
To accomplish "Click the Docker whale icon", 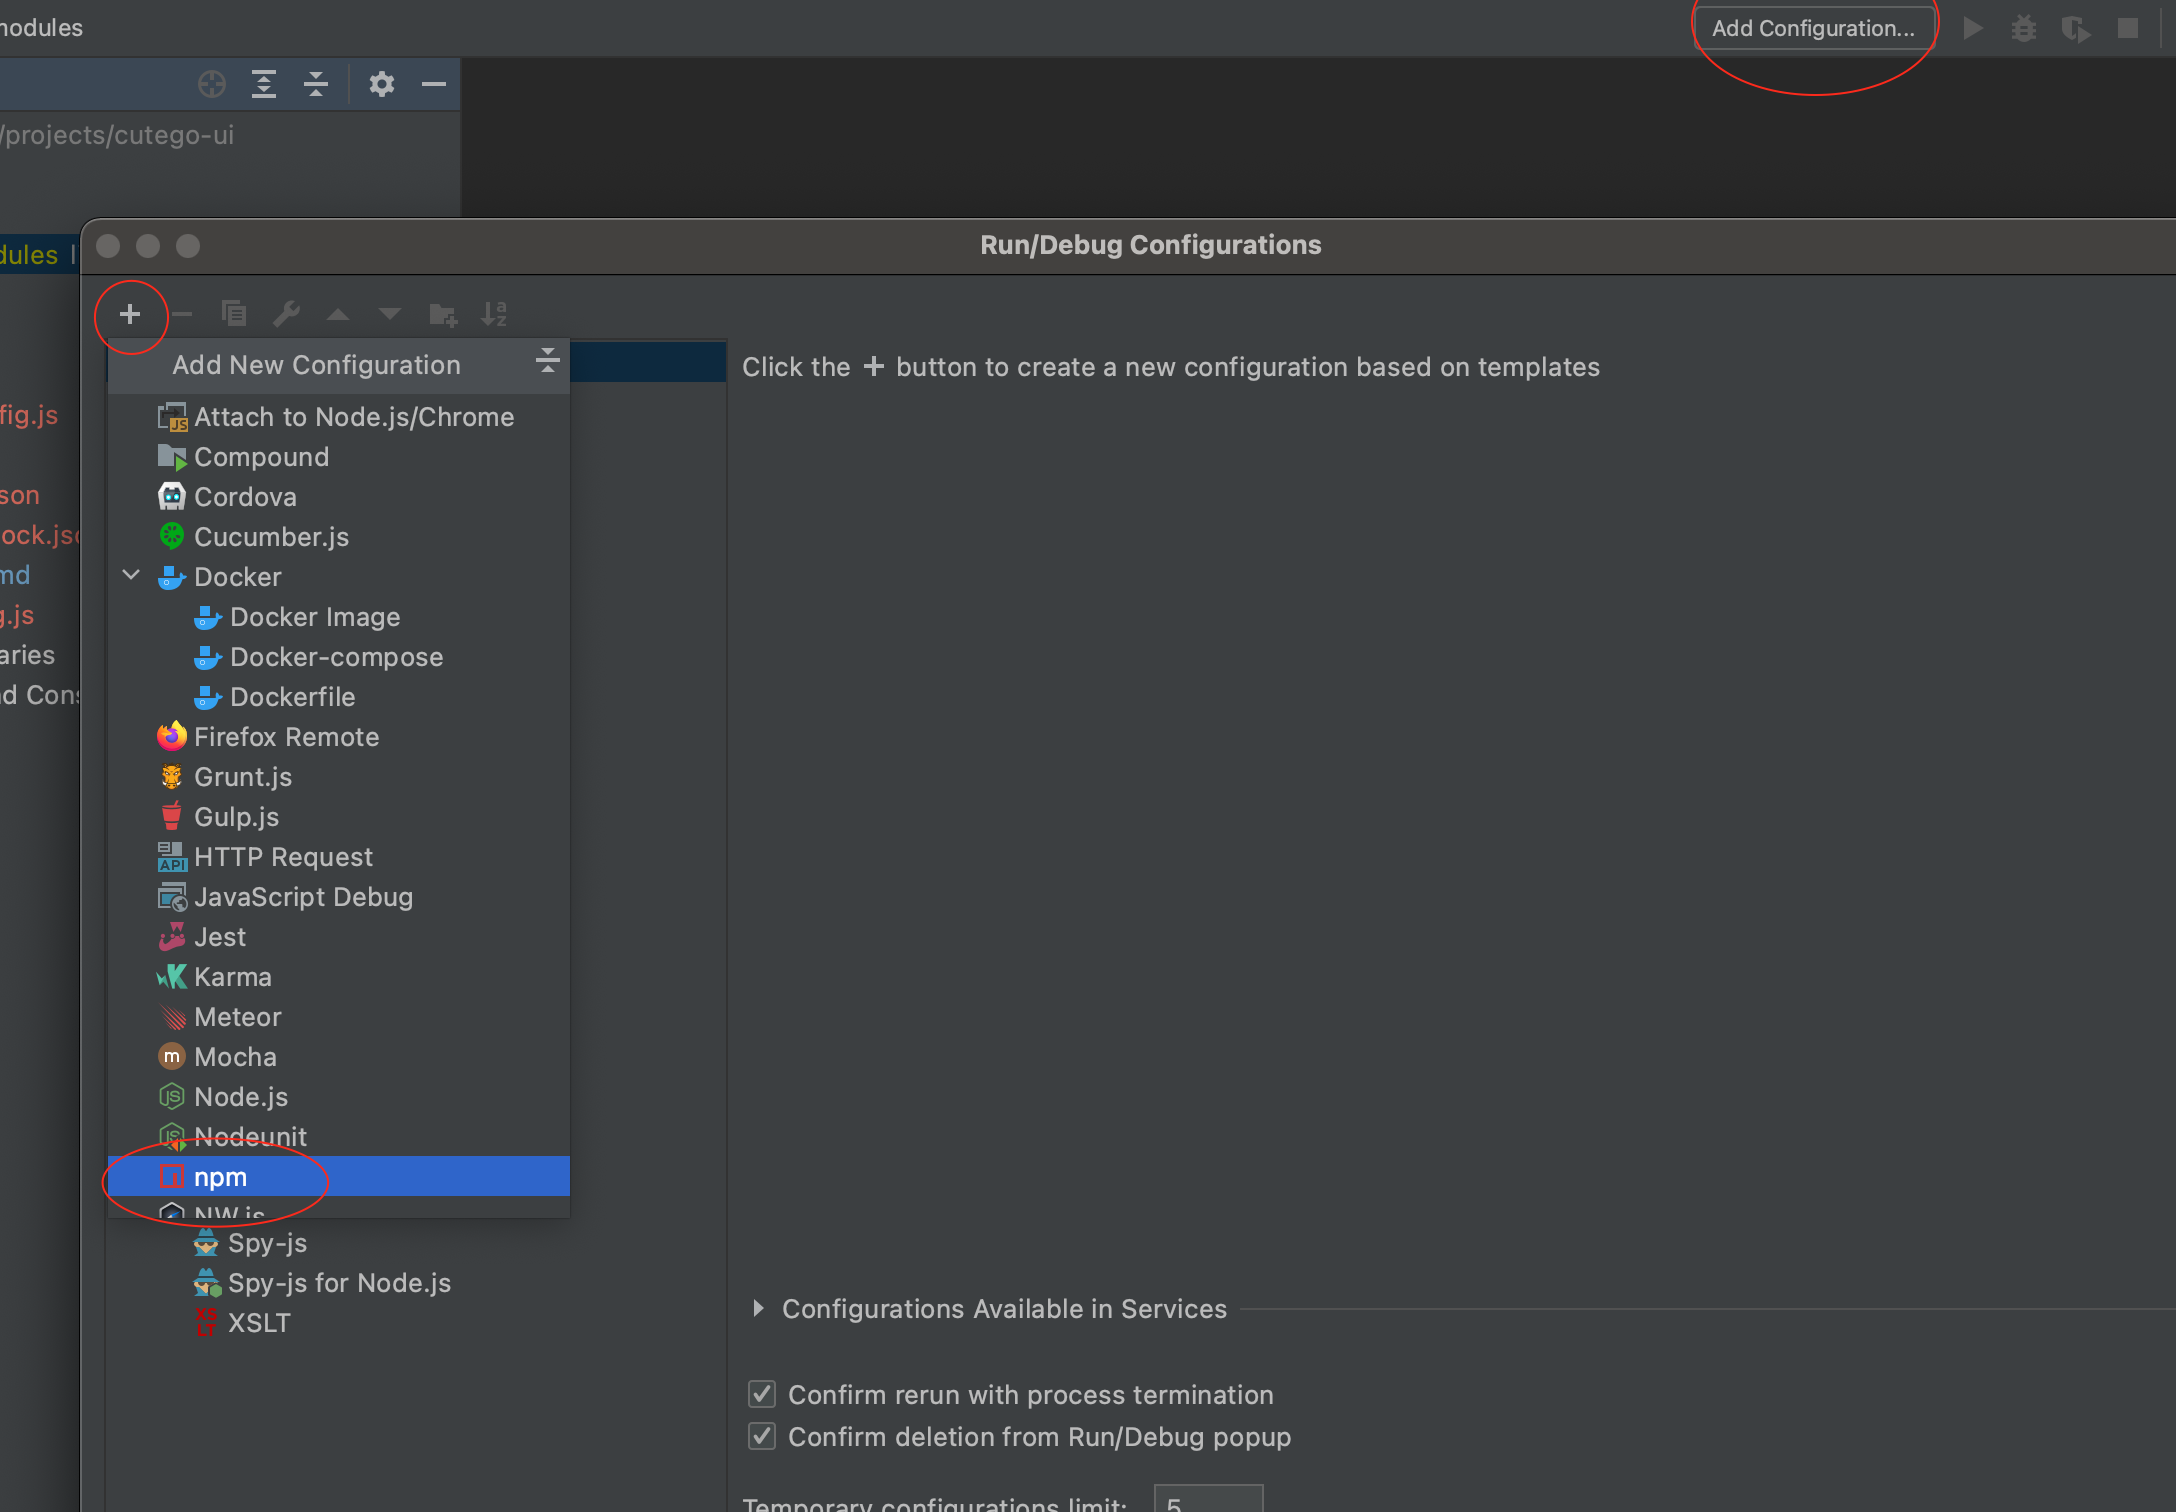I will (172, 577).
